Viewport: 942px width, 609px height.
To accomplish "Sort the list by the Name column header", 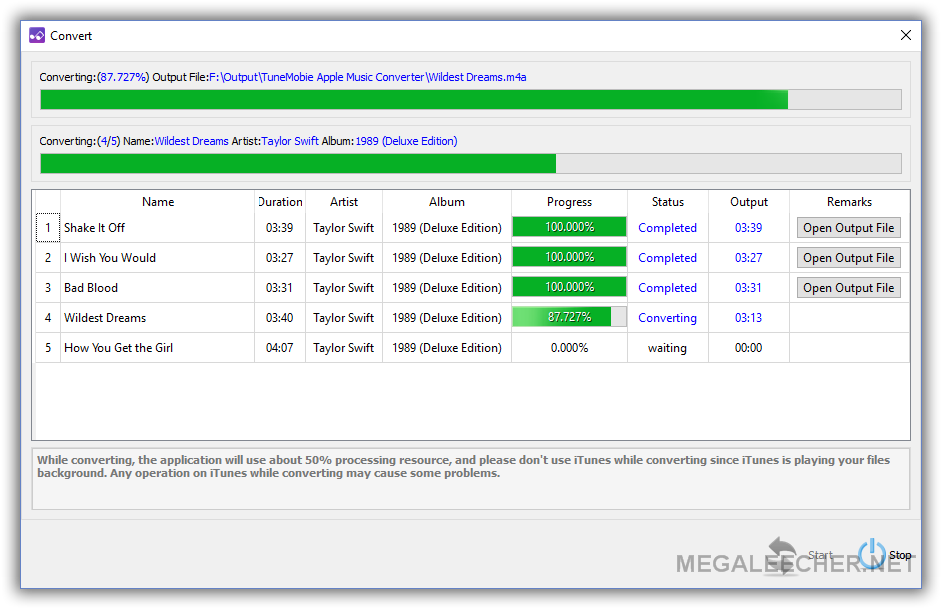I will tap(158, 202).
